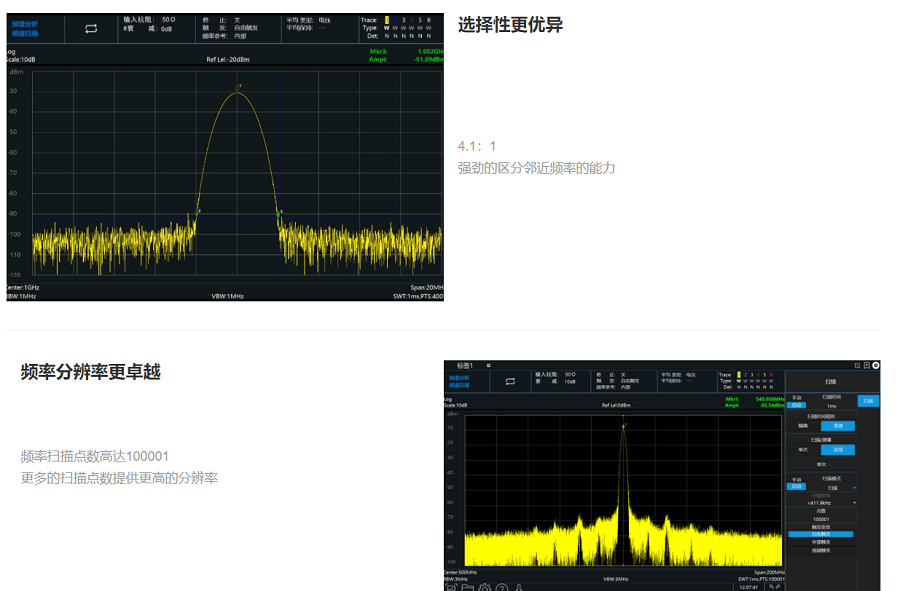
Task: Select the blue 扫描 side tab
Action: (x=868, y=401)
